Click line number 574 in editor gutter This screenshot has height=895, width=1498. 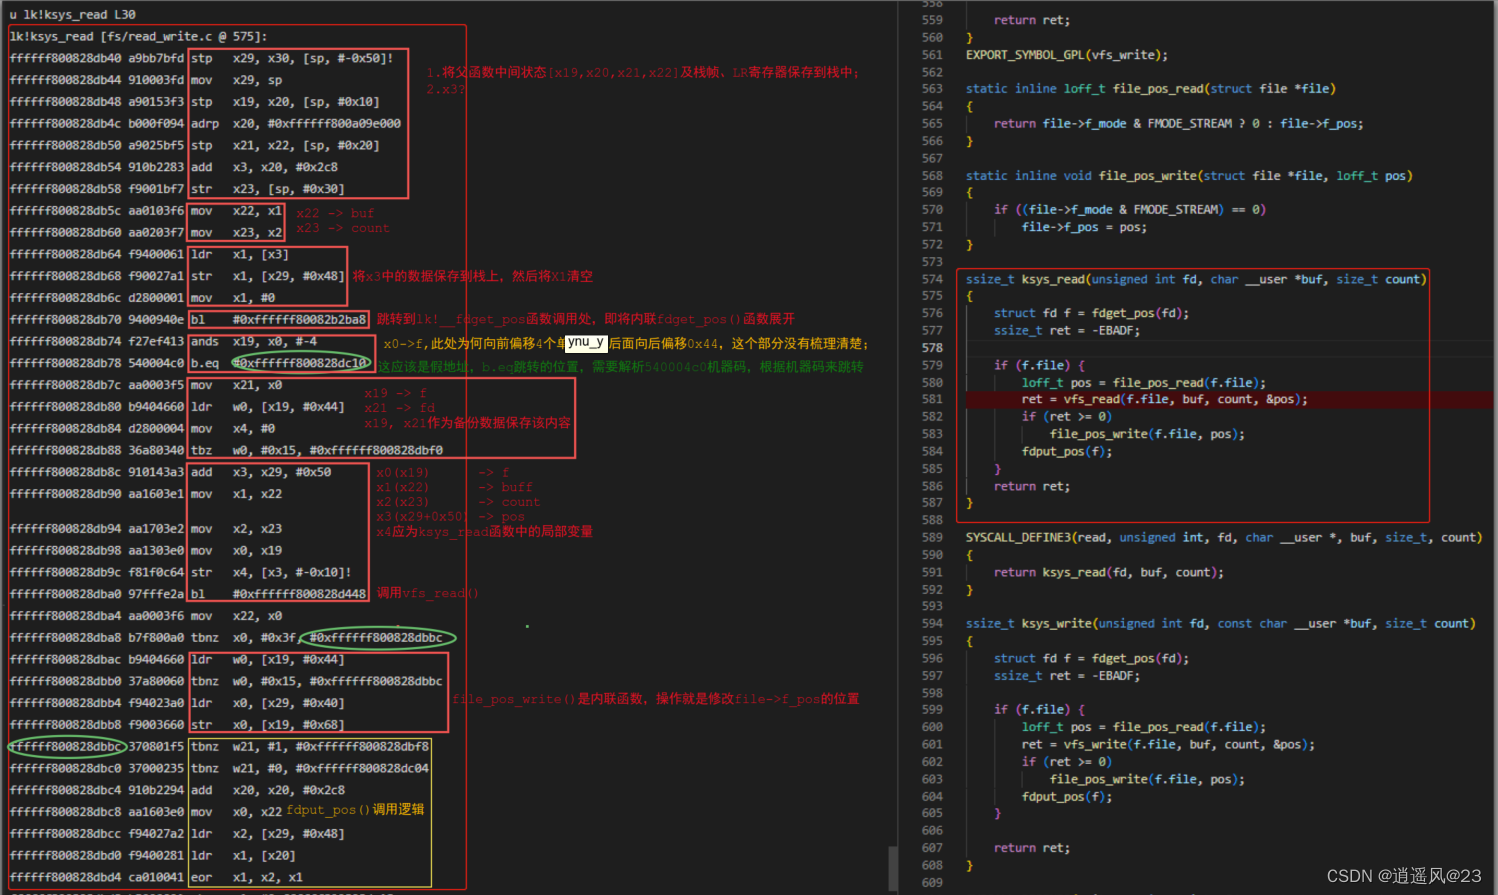932,279
